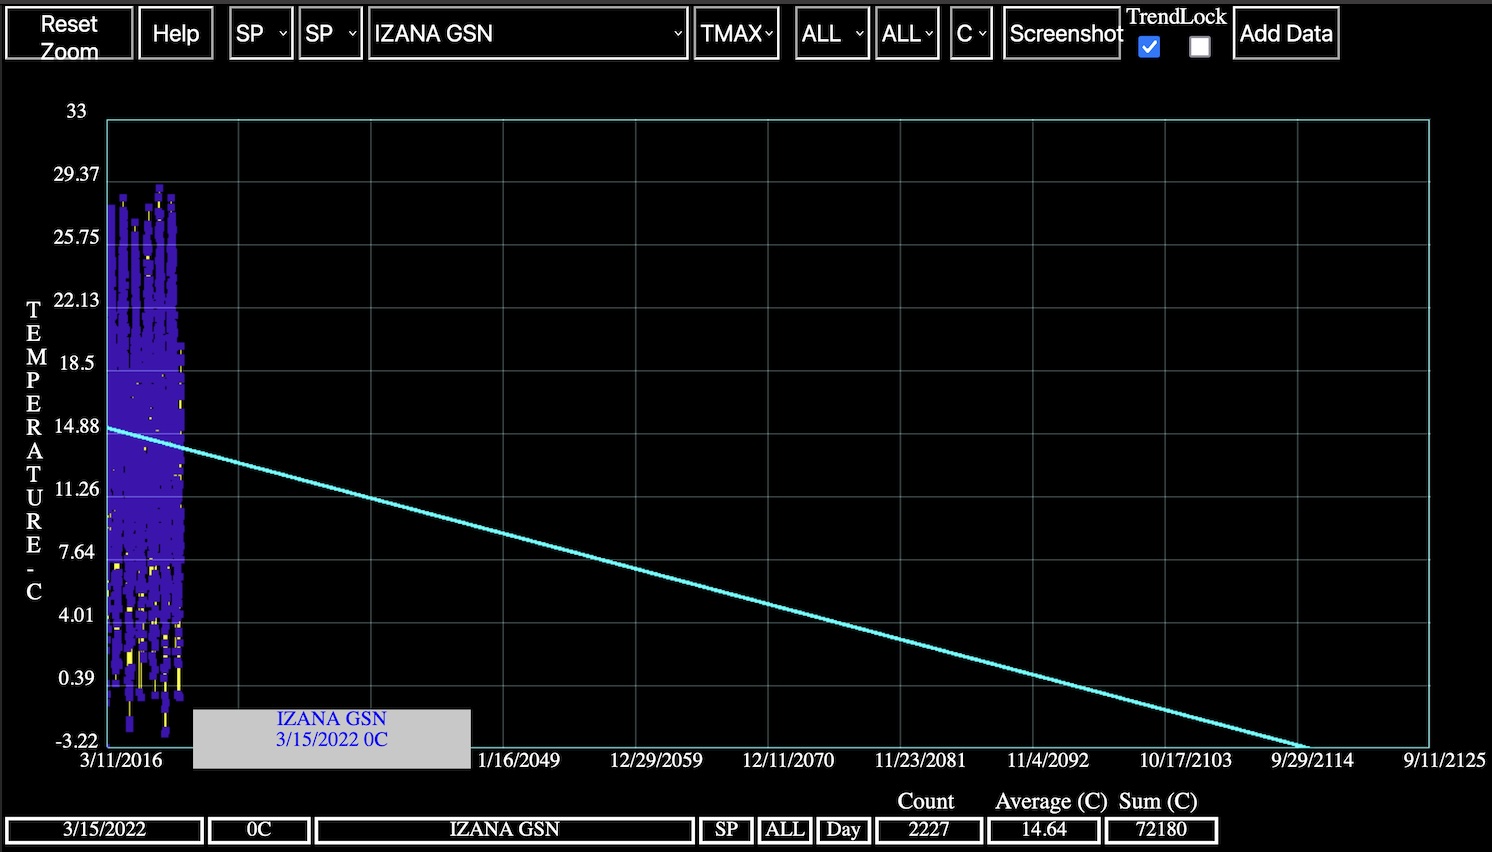Click the 0C temperature value field
Image resolution: width=1492 pixels, height=852 pixels.
259,830
